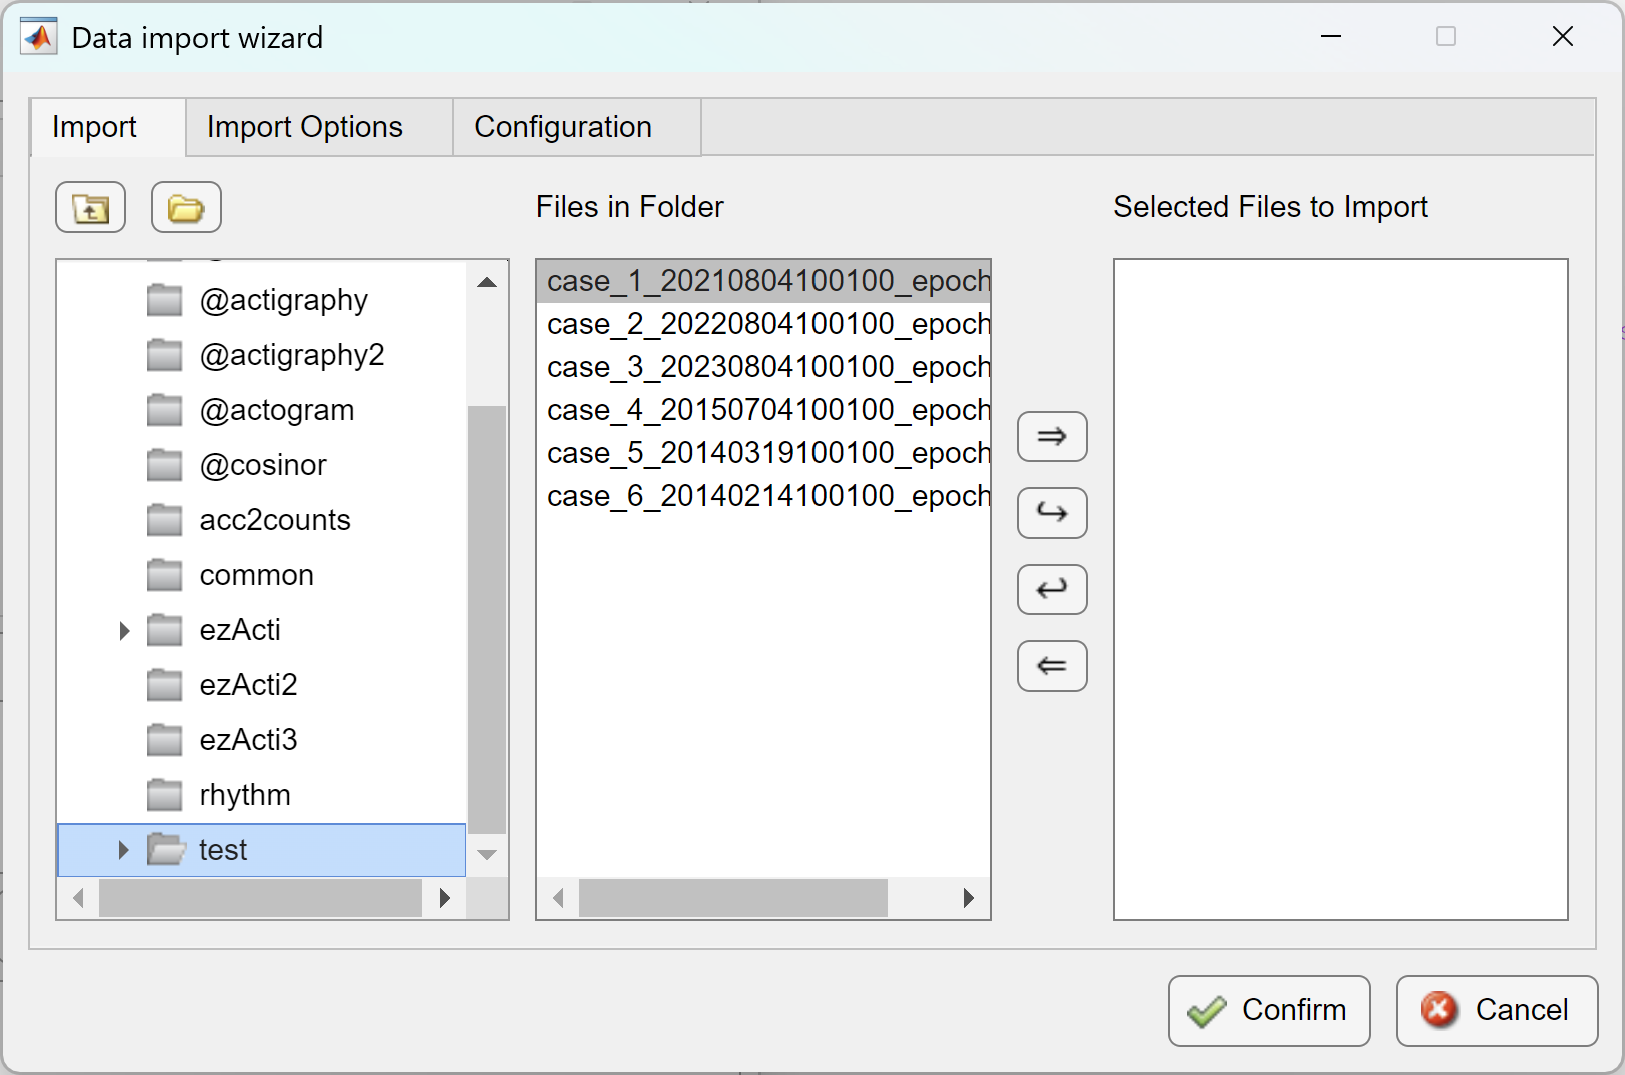Select the acc2counts folder
Image resolution: width=1625 pixels, height=1075 pixels.
pyautogui.click(x=272, y=519)
